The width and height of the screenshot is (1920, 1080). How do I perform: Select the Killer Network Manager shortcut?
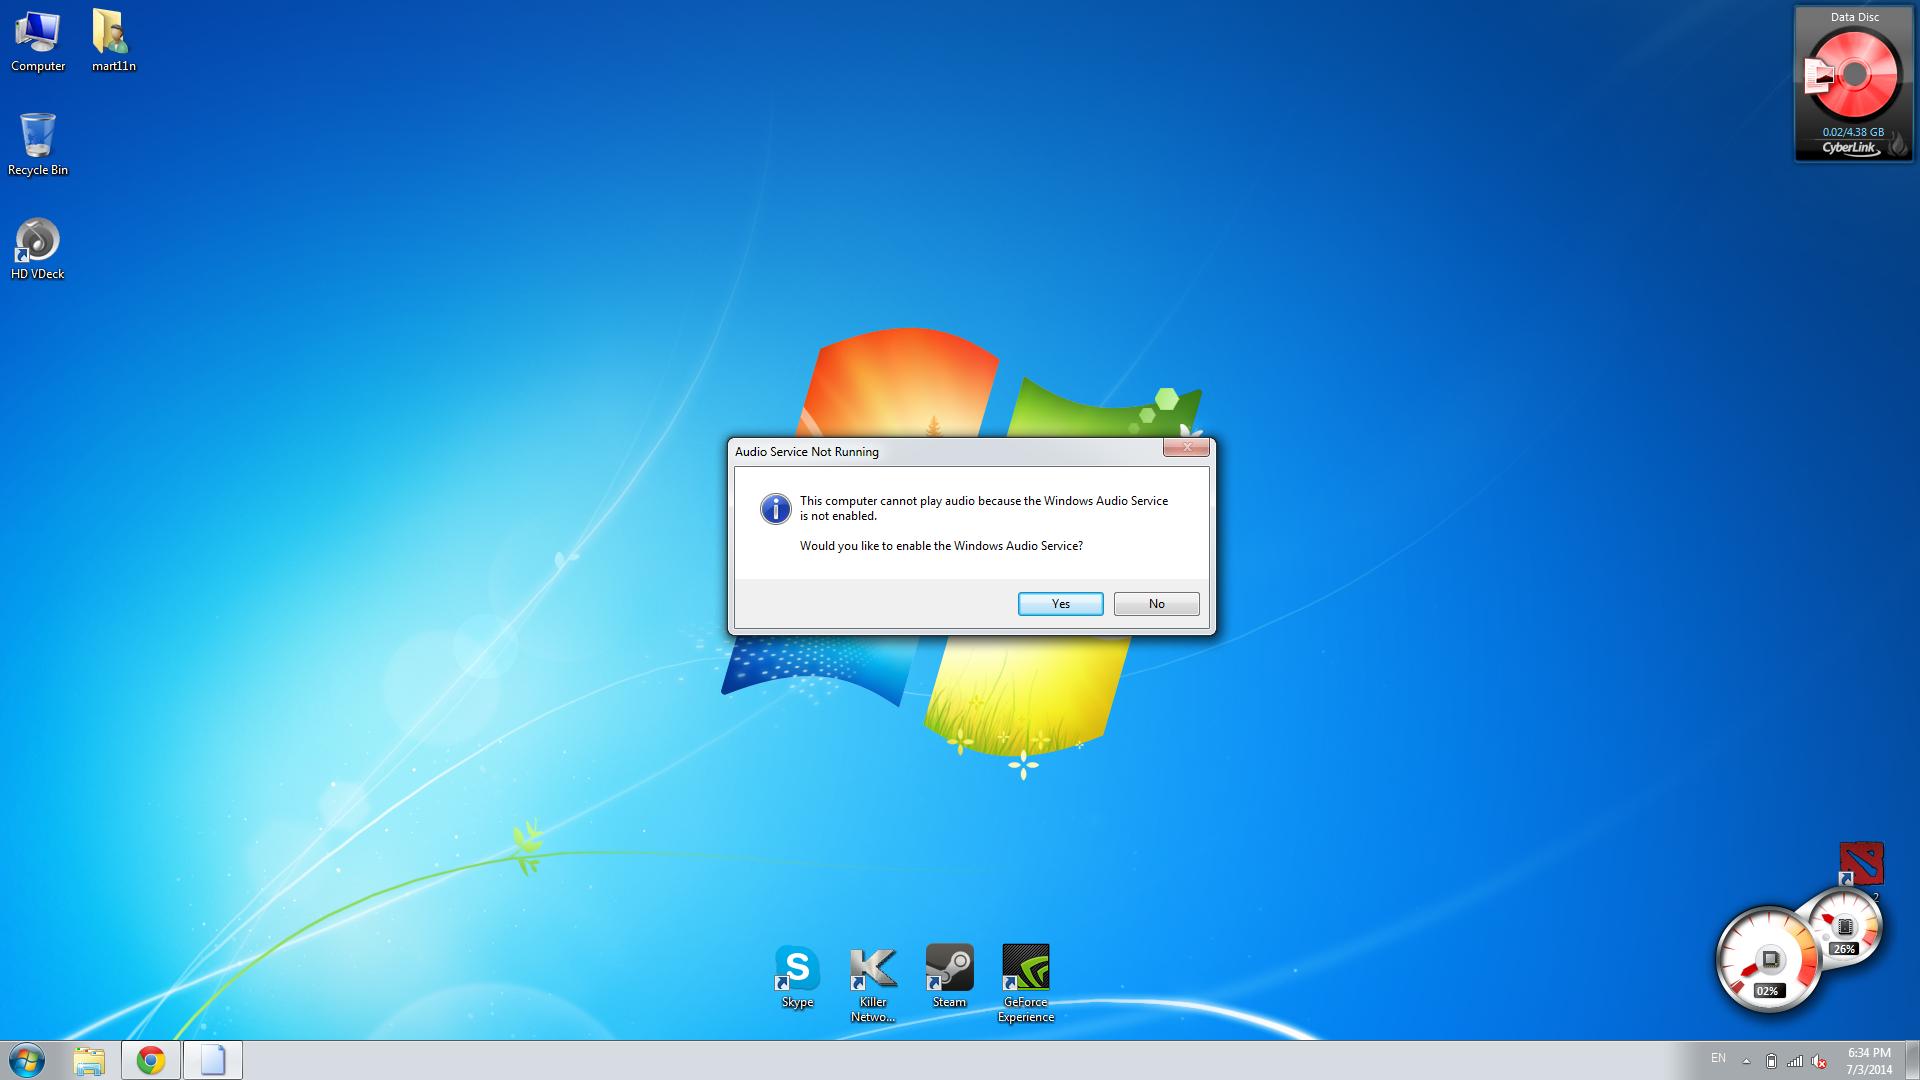pyautogui.click(x=873, y=984)
